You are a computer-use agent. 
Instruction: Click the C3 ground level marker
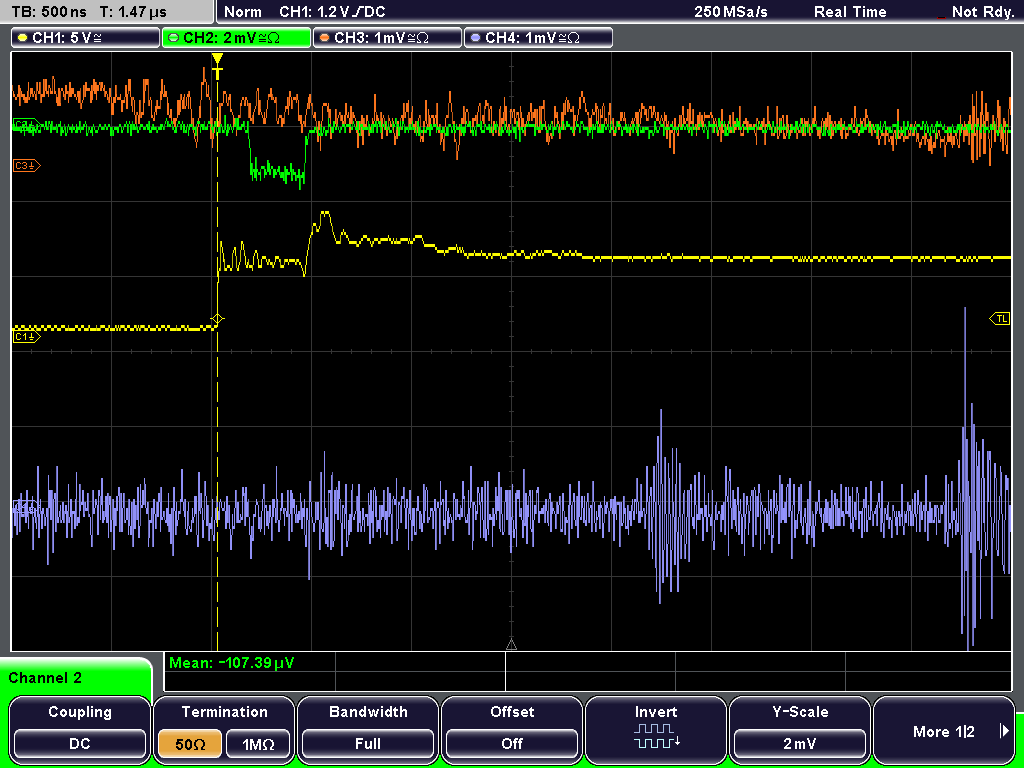pos(27,166)
